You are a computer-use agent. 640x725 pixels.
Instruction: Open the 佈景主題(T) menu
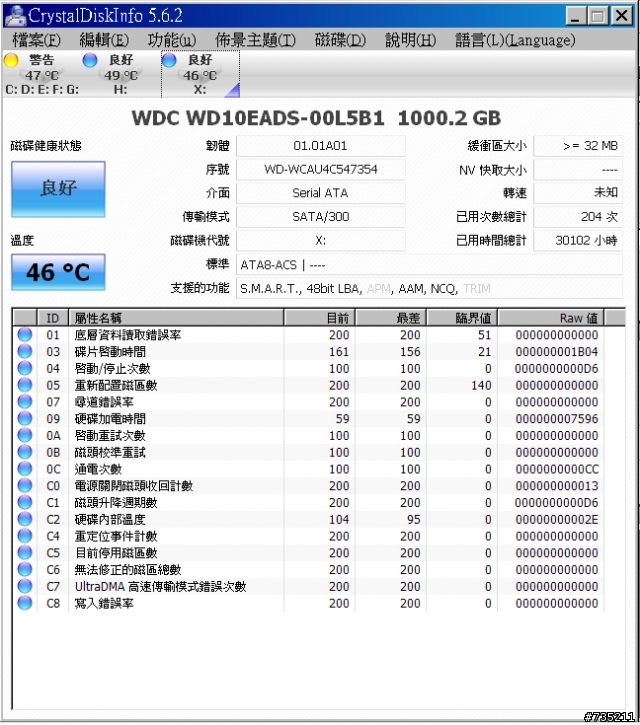(255, 40)
